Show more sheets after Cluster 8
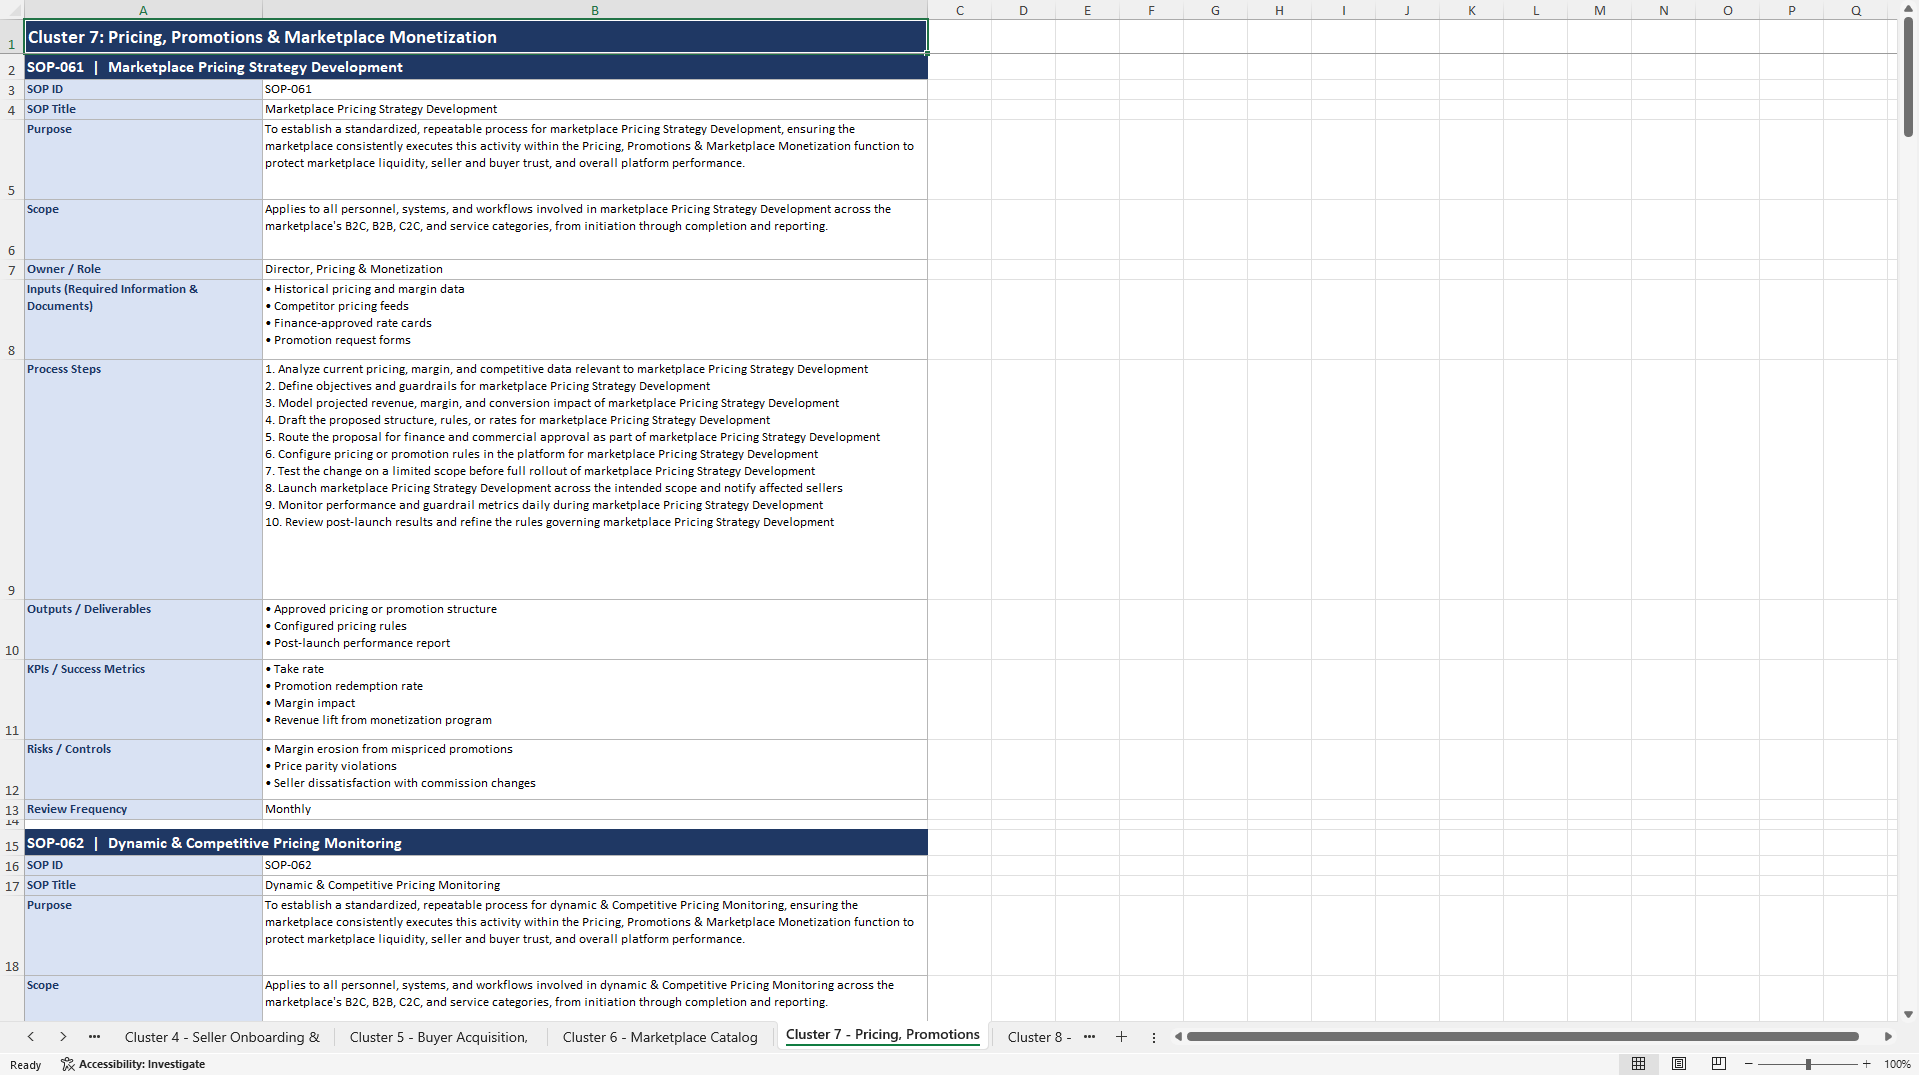The image size is (1919, 1075). click(1089, 1037)
